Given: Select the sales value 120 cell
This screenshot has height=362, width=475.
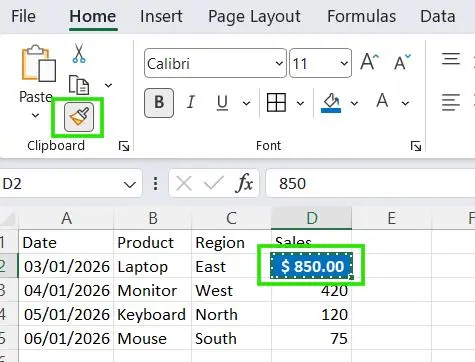Looking at the screenshot, I should 311,314.
